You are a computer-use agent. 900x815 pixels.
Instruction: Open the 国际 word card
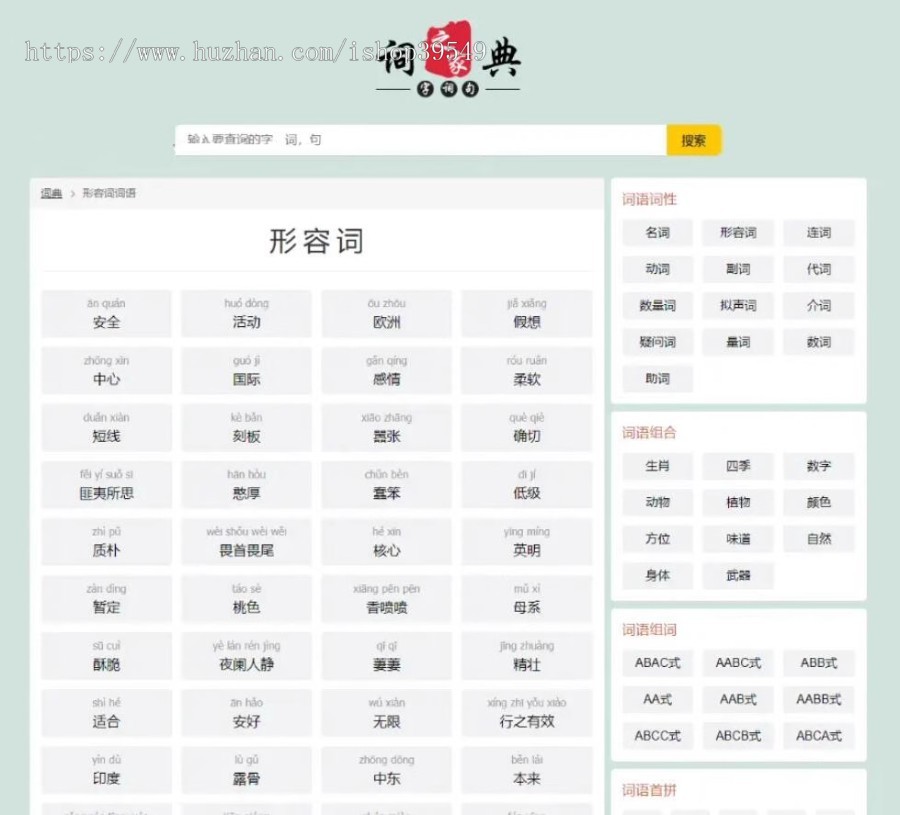pyautogui.click(x=246, y=370)
